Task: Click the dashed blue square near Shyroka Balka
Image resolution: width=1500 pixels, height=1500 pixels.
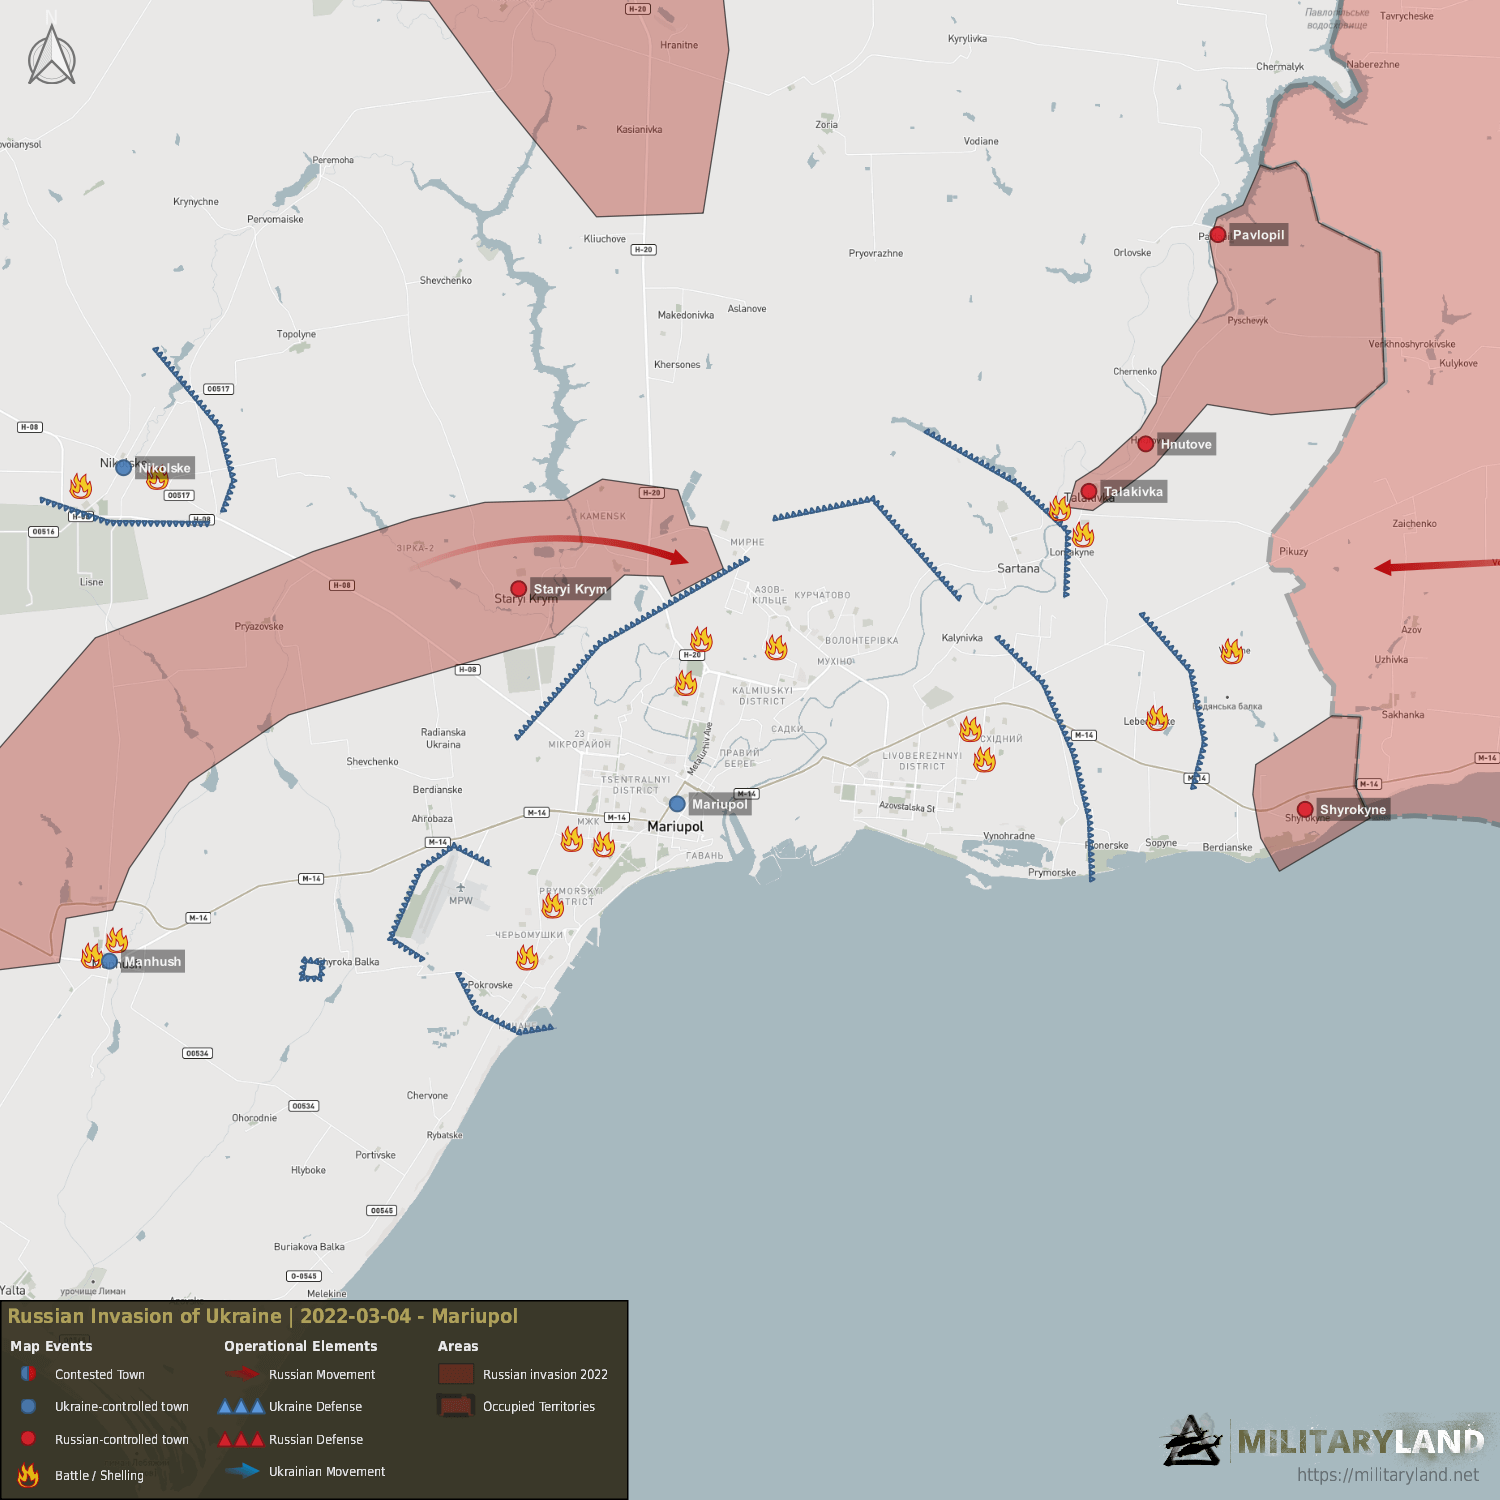Action: [312, 969]
